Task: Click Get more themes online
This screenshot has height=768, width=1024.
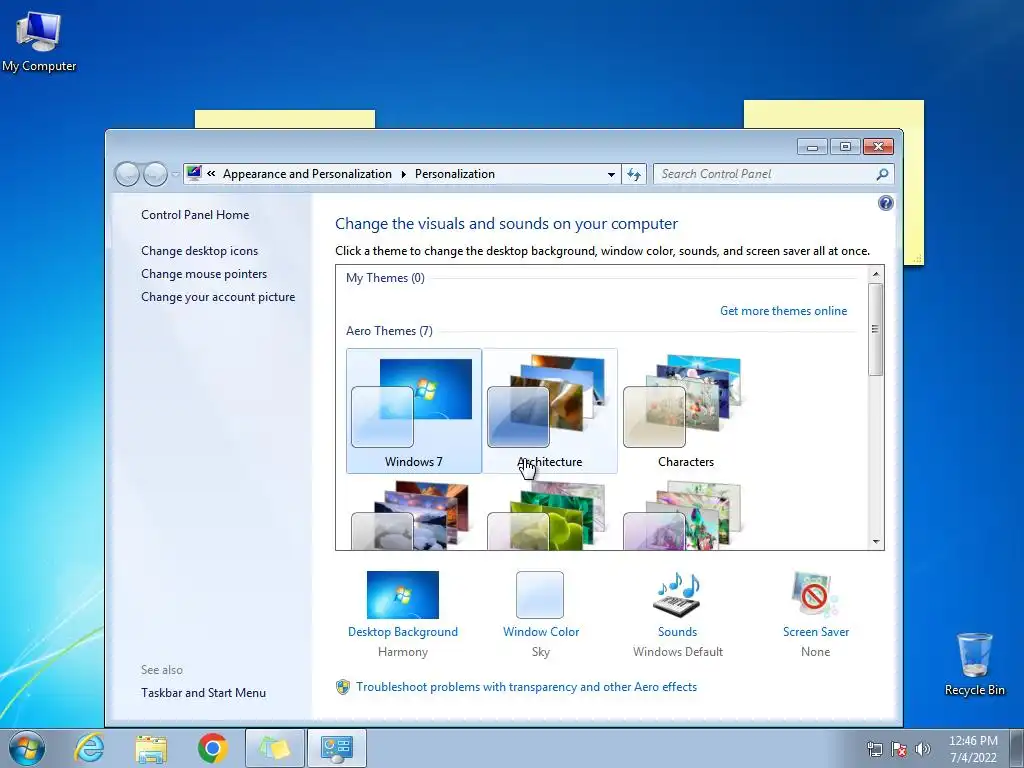Action: coord(783,311)
